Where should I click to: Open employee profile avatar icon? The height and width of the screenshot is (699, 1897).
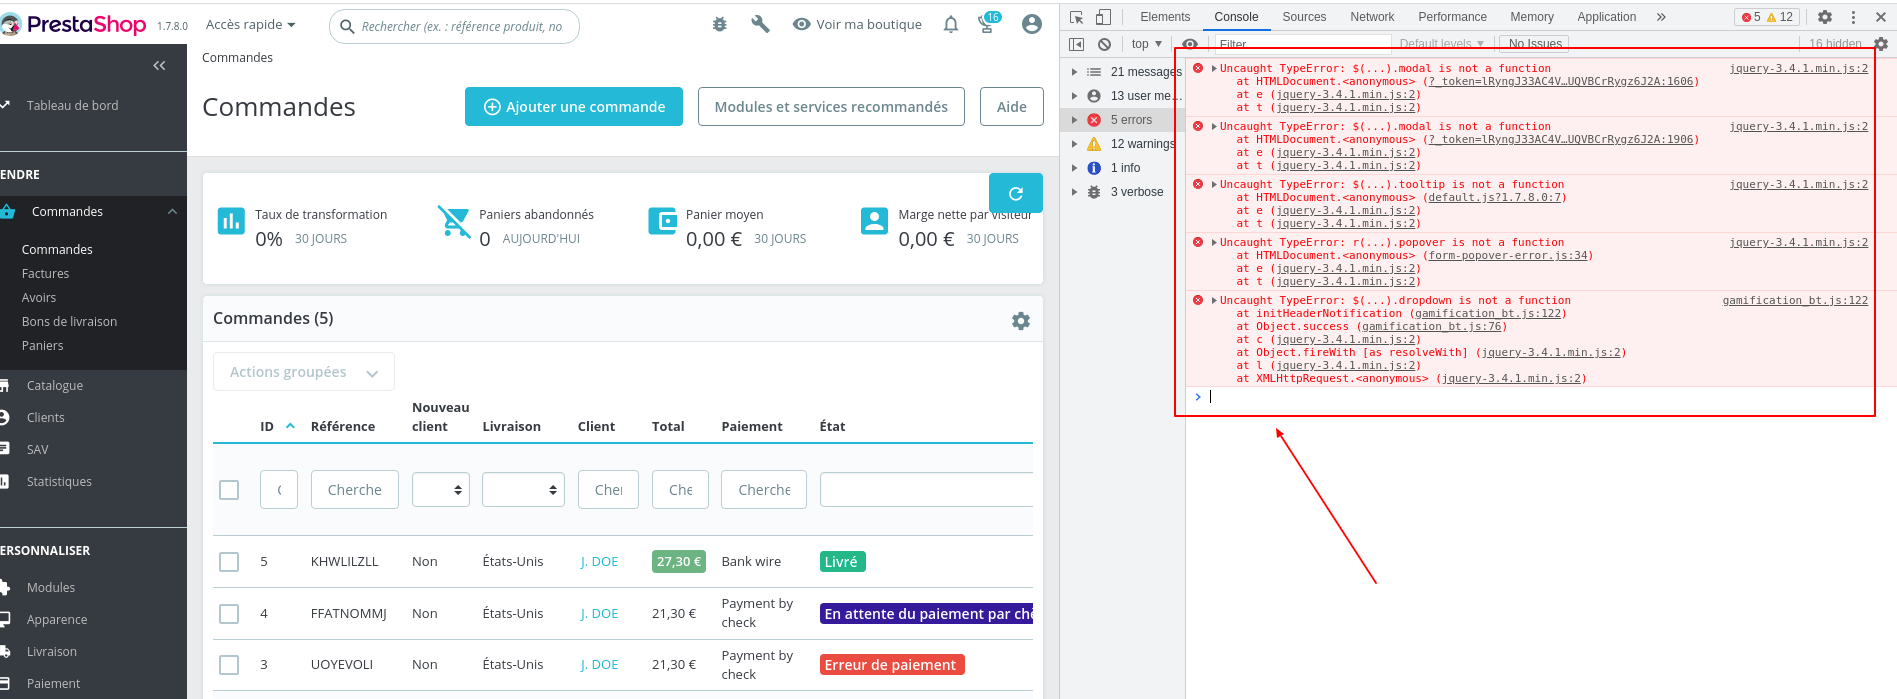1032,24
